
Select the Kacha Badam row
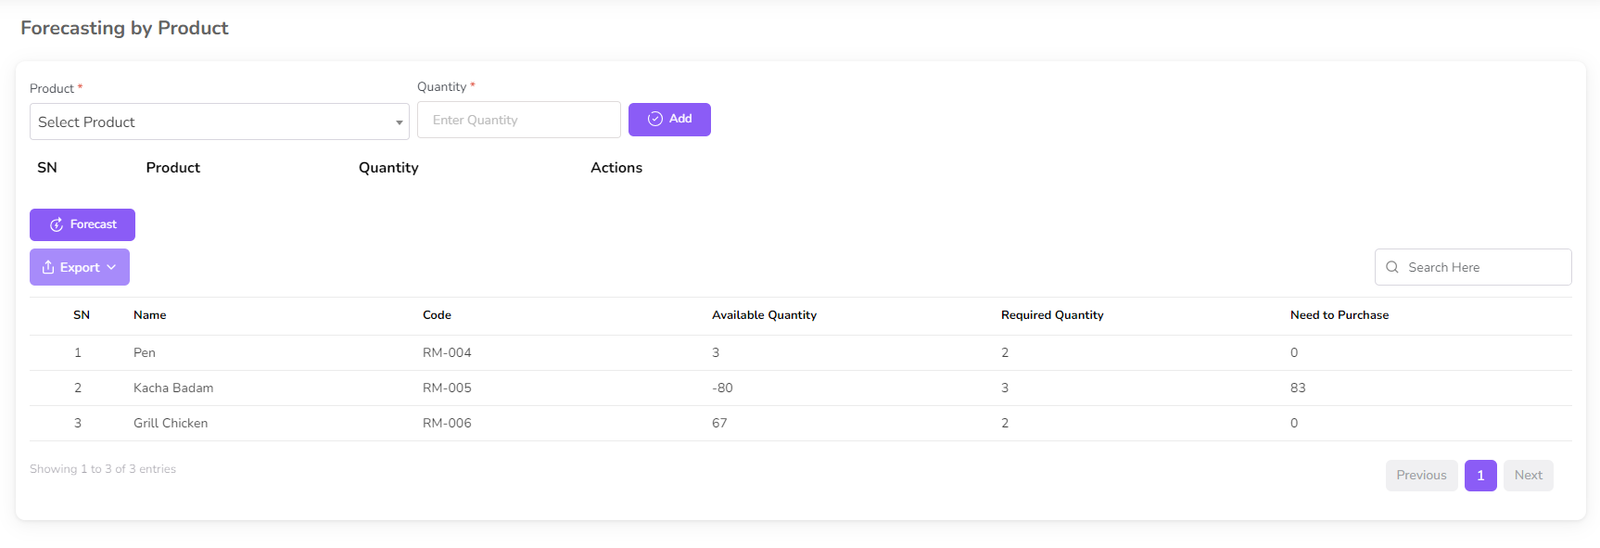173,388
